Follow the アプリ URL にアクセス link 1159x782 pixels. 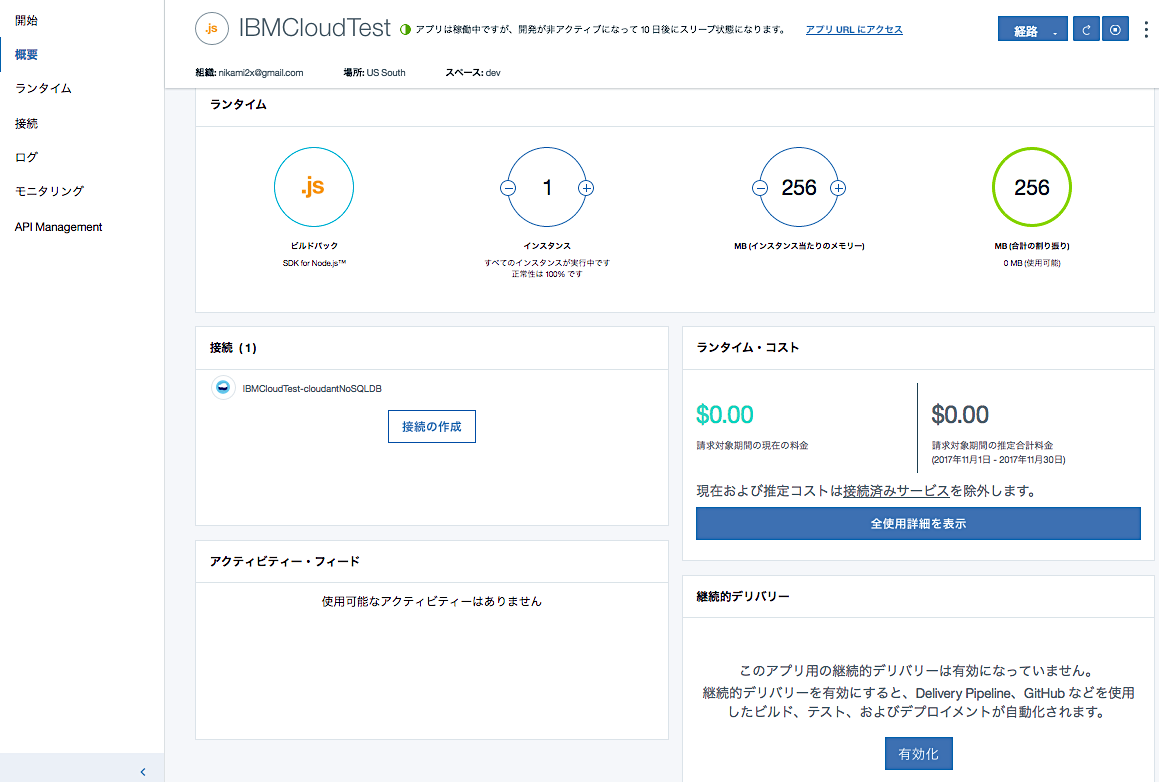click(x=854, y=30)
